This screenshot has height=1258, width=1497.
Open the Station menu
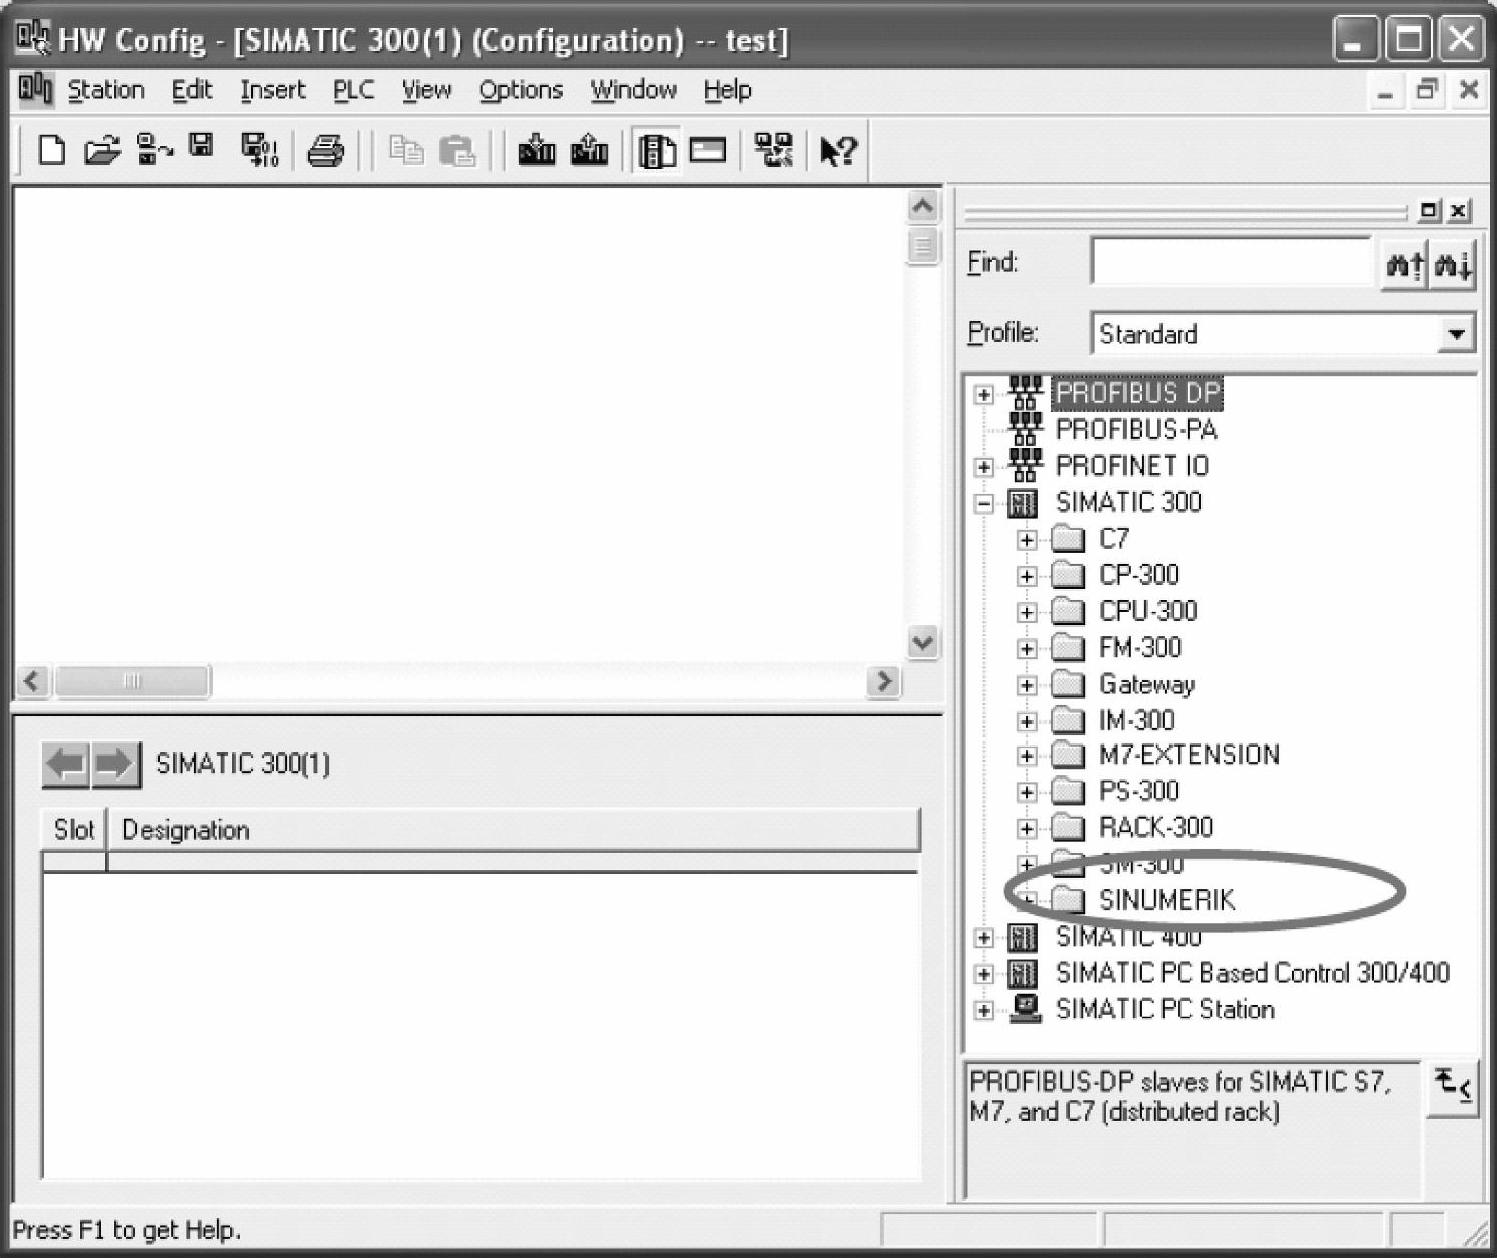tap(106, 90)
